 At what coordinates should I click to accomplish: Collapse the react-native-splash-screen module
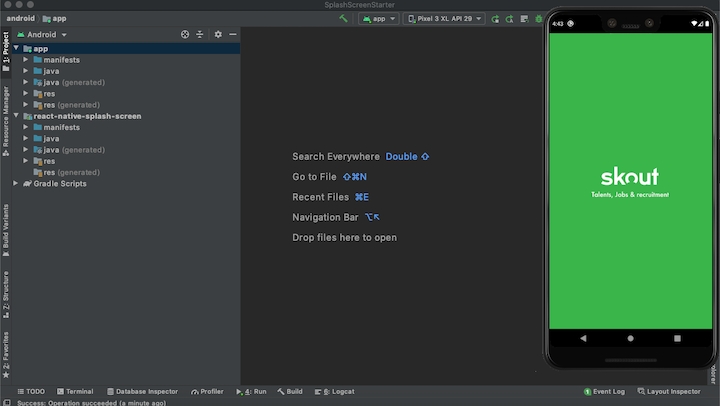click(x=16, y=116)
